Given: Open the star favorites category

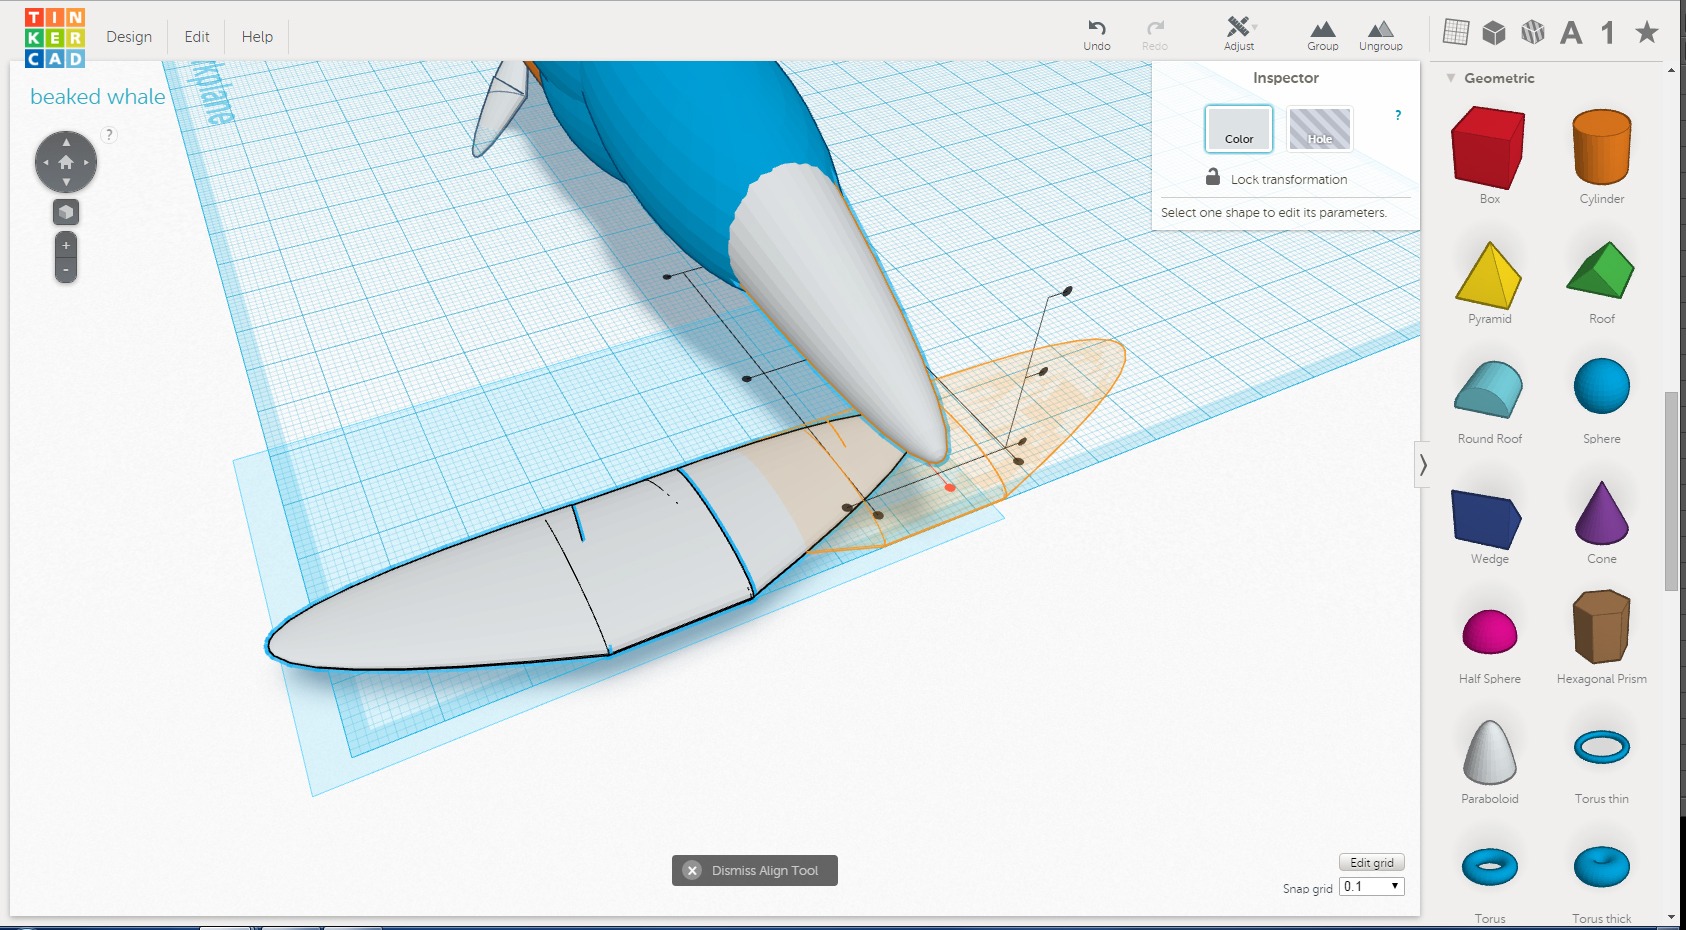Looking at the screenshot, I should (1647, 33).
